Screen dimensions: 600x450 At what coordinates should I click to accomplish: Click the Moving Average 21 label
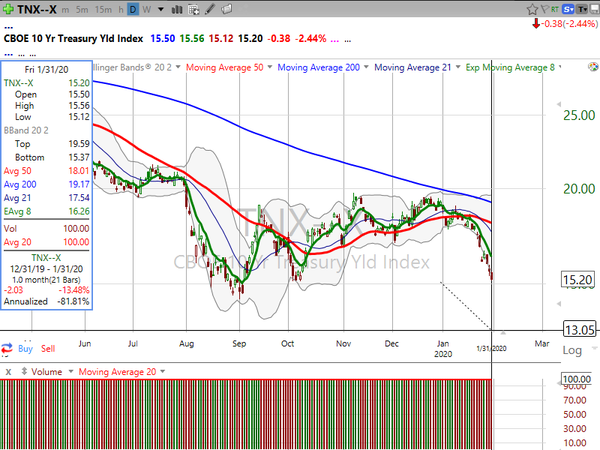tap(412, 67)
